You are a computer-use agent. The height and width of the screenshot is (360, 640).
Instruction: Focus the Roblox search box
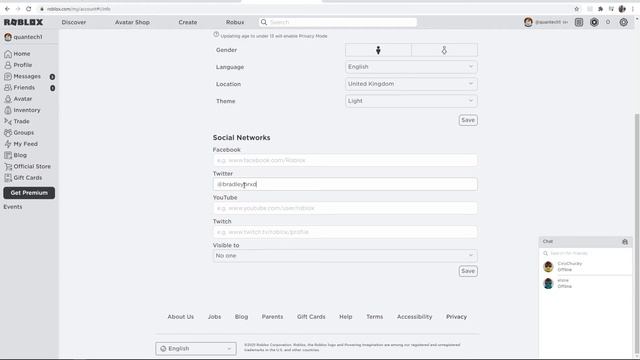(x=338, y=22)
